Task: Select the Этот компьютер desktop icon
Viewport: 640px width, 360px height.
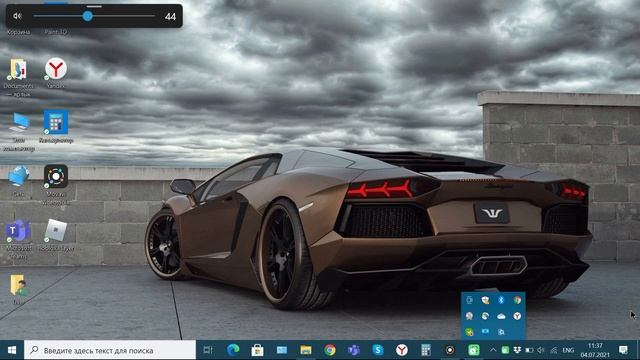Action: [19, 131]
